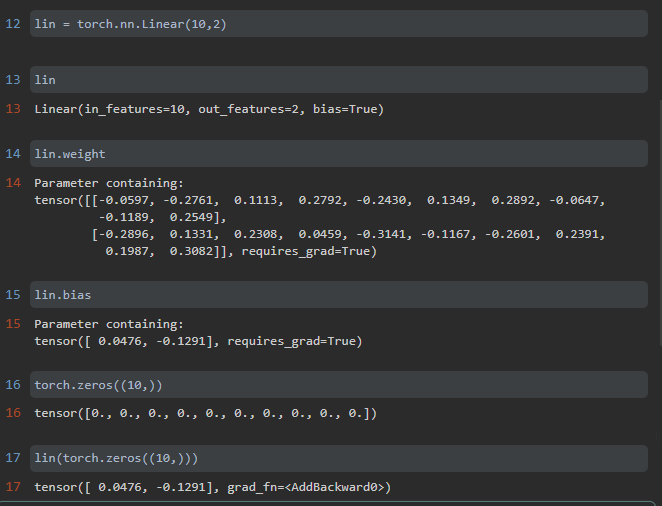This screenshot has width=662, height=506.
Task: Click the blue input number 17
Action: click(13, 458)
